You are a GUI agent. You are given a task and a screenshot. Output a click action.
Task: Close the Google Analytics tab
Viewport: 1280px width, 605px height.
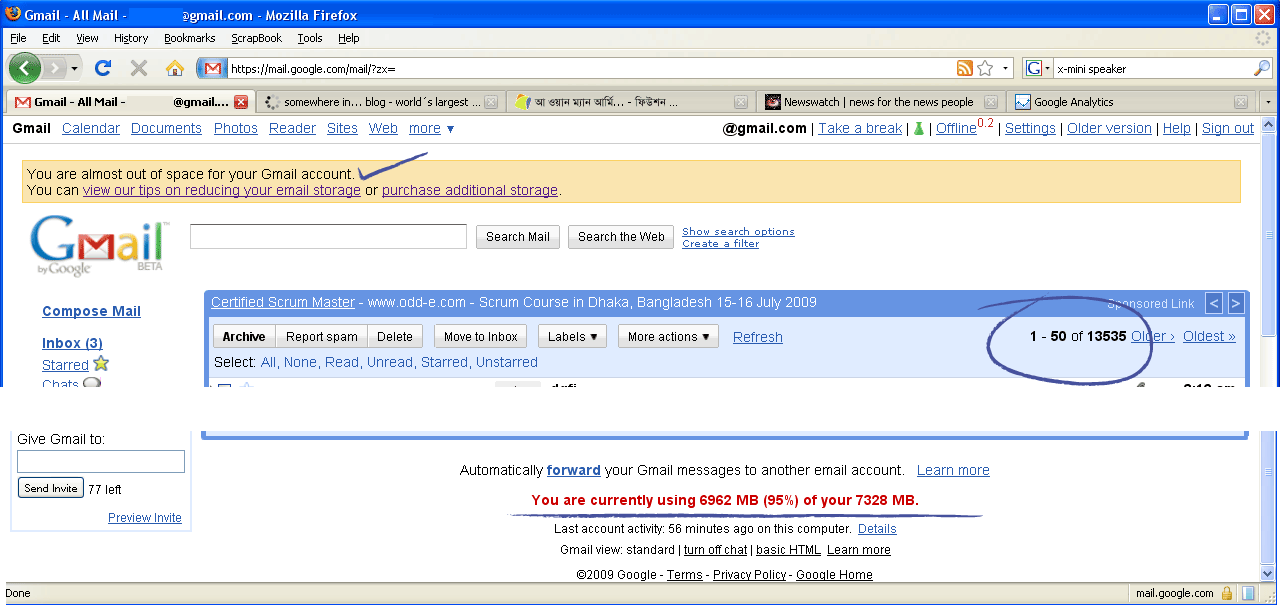(x=1241, y=102)
